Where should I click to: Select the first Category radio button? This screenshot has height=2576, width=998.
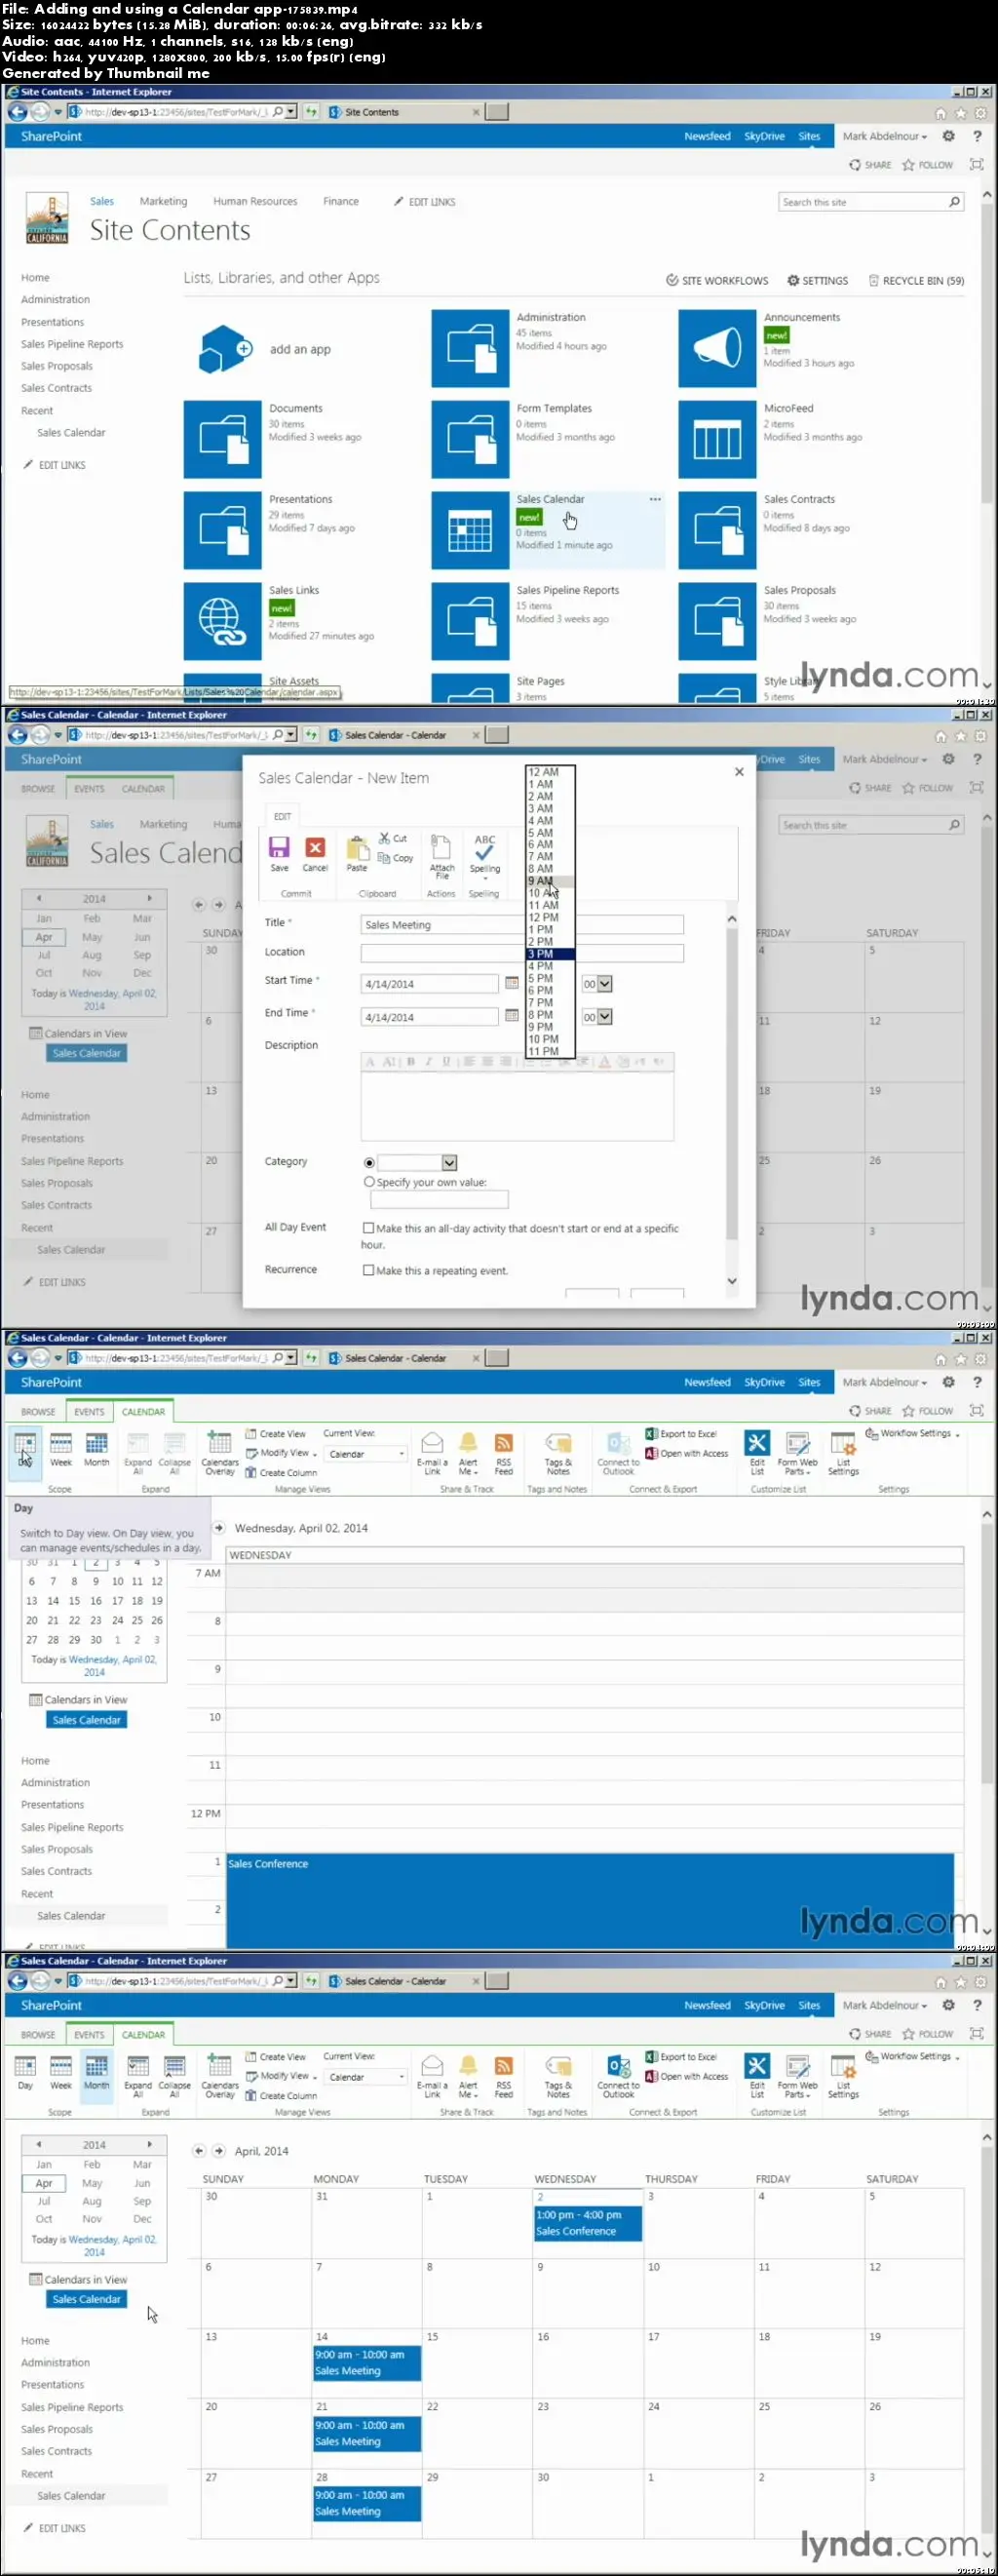(369, 1163)
